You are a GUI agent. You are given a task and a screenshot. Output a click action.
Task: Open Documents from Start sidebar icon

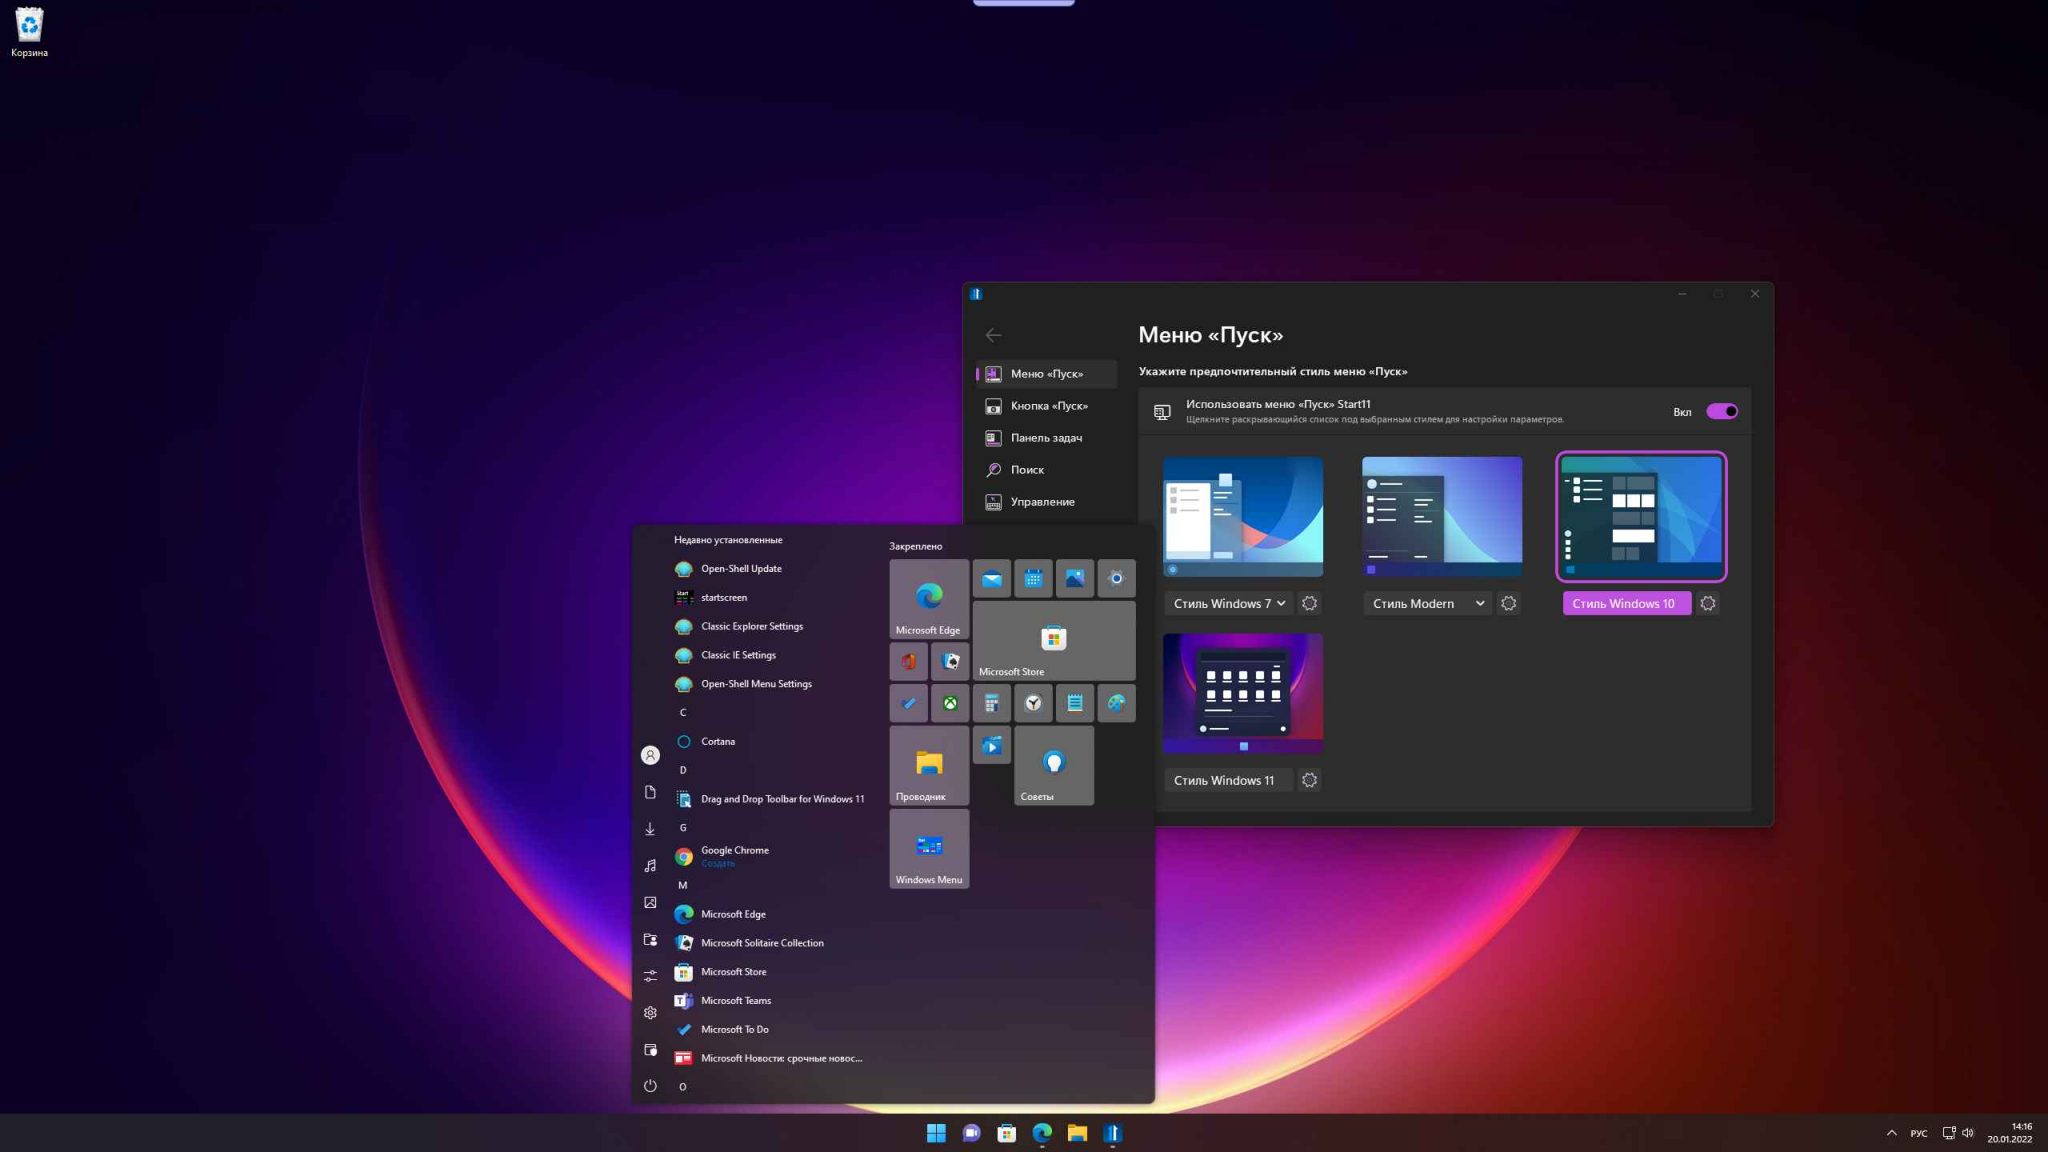[650, 792]
